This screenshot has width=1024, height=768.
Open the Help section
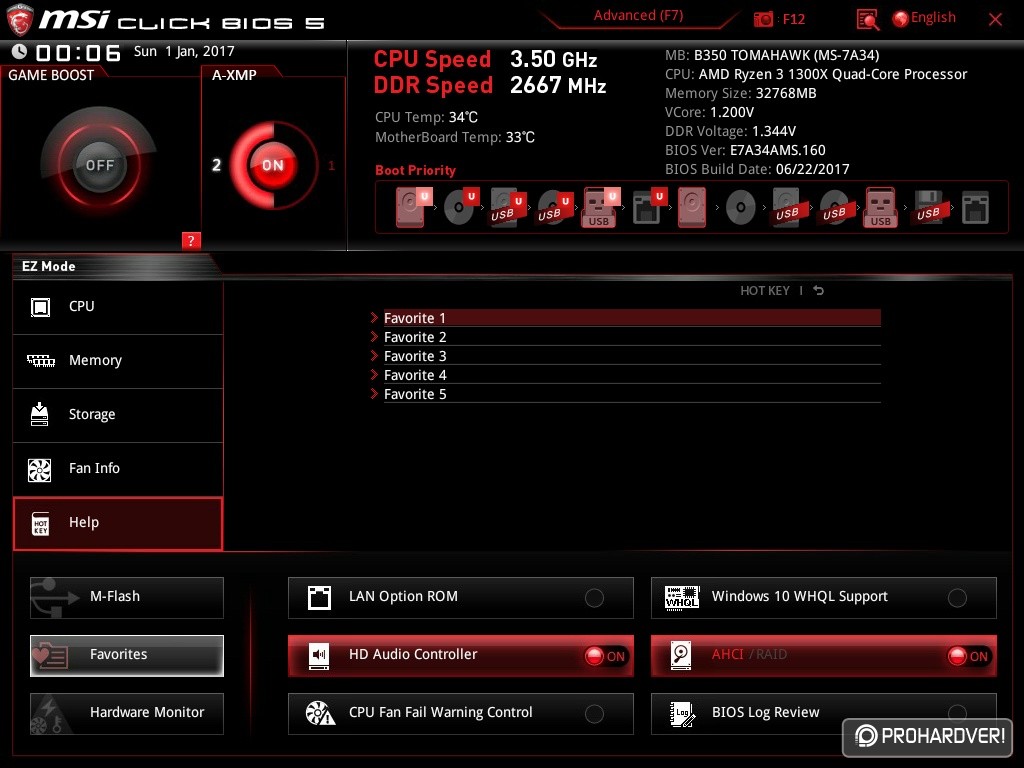tap(118, 523)
